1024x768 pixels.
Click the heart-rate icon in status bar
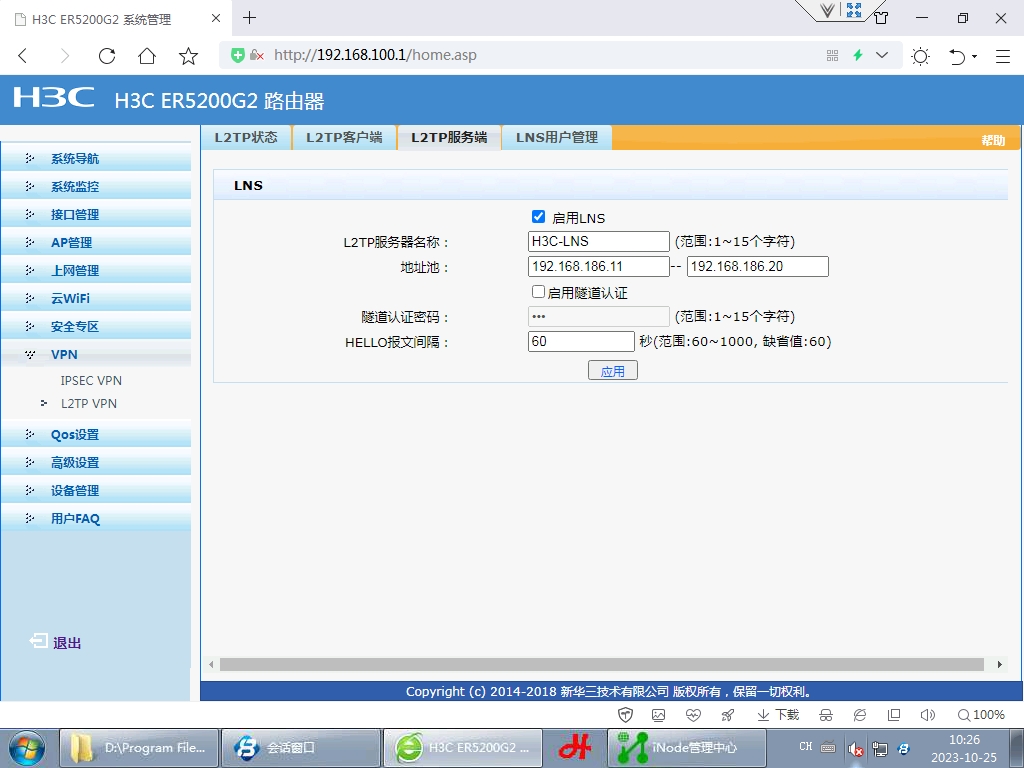click(x=693, y=715)
